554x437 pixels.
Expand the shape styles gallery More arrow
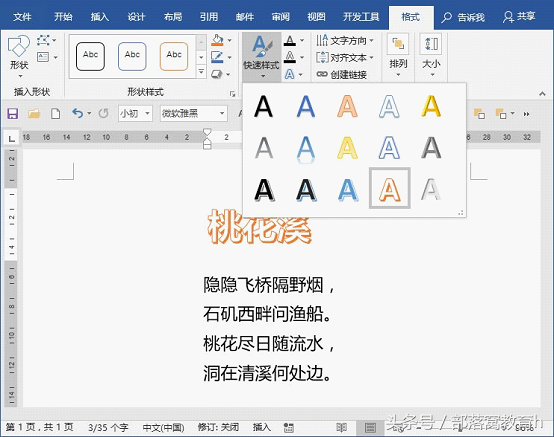[x=201, y=72]
